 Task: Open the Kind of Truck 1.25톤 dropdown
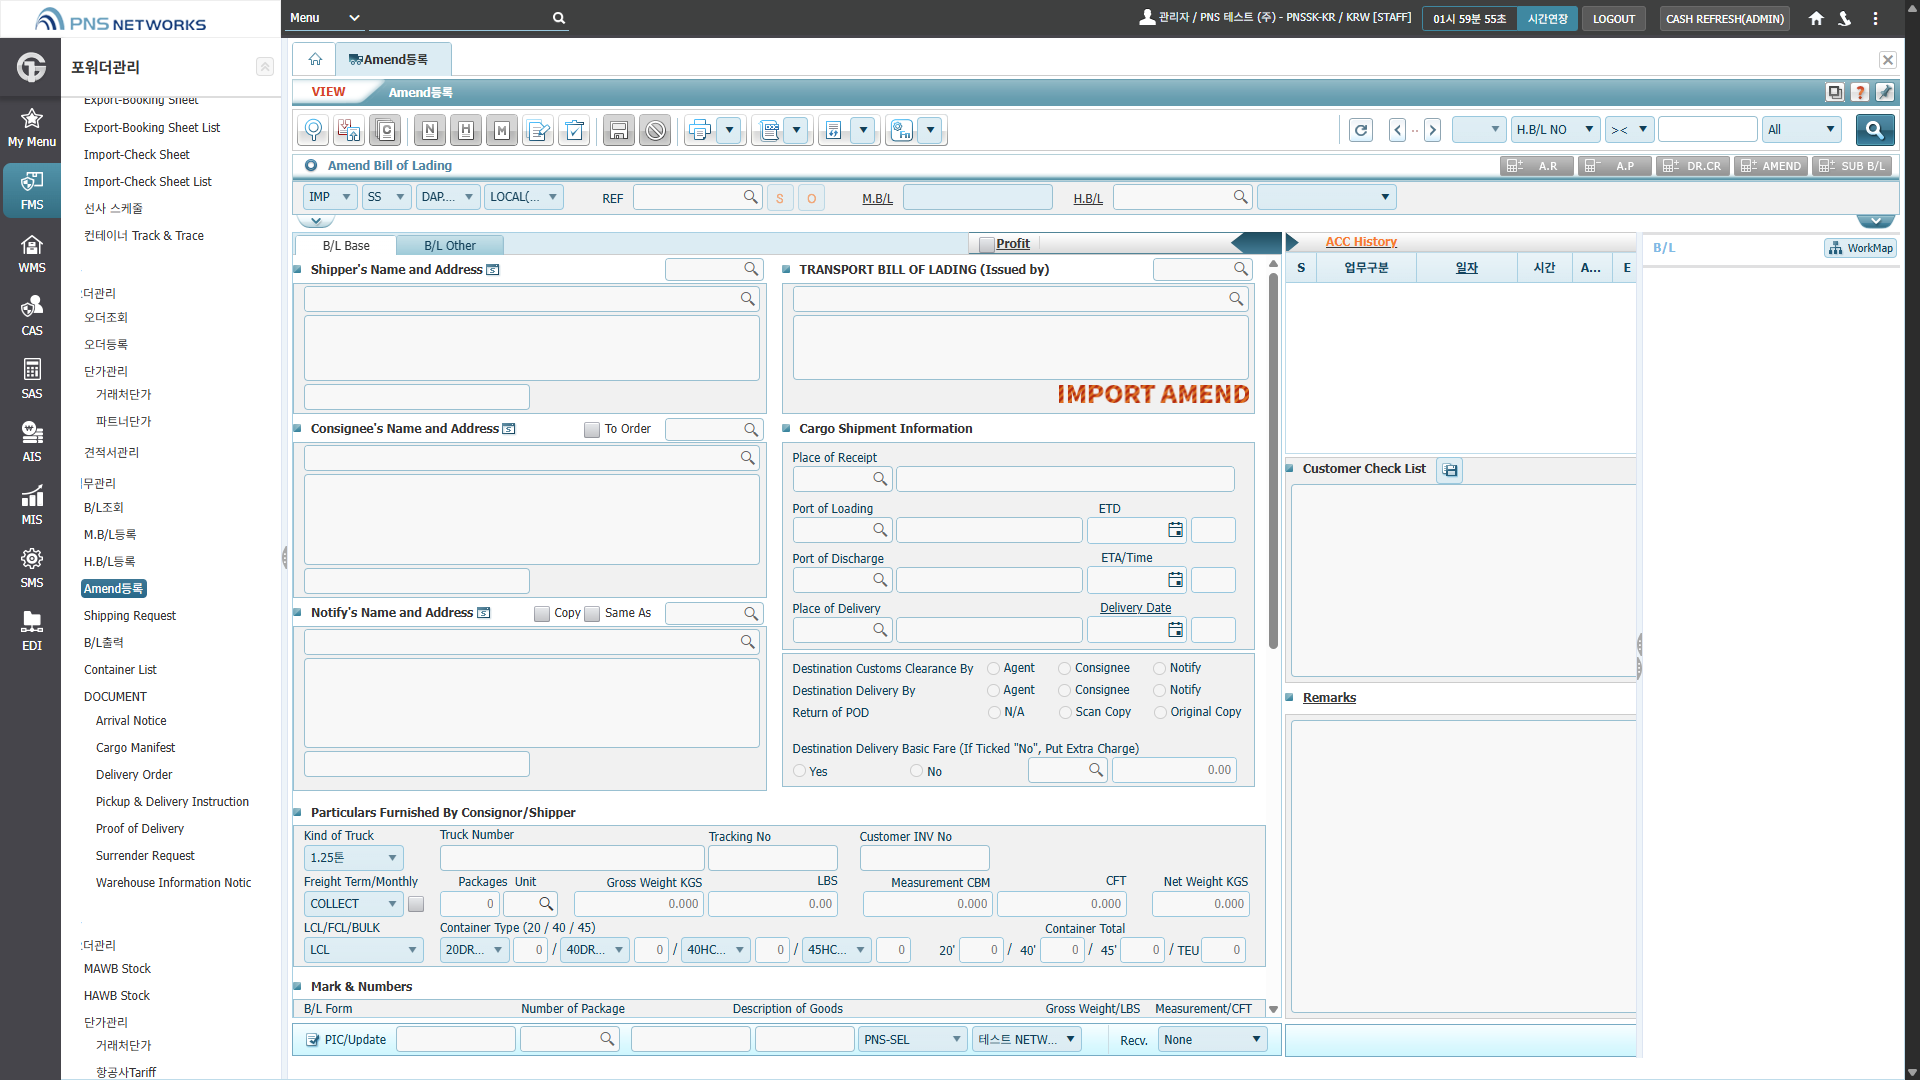[x=353, y=858]
